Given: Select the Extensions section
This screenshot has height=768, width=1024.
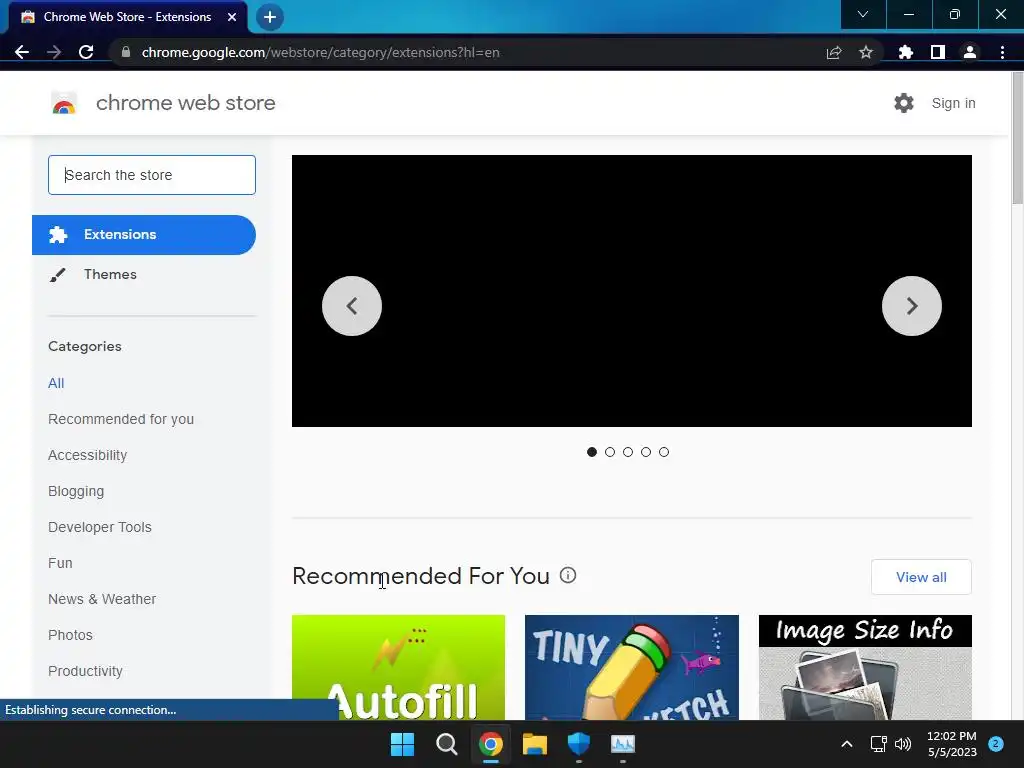Looking at the screenshot, I should tap(144, 234).
